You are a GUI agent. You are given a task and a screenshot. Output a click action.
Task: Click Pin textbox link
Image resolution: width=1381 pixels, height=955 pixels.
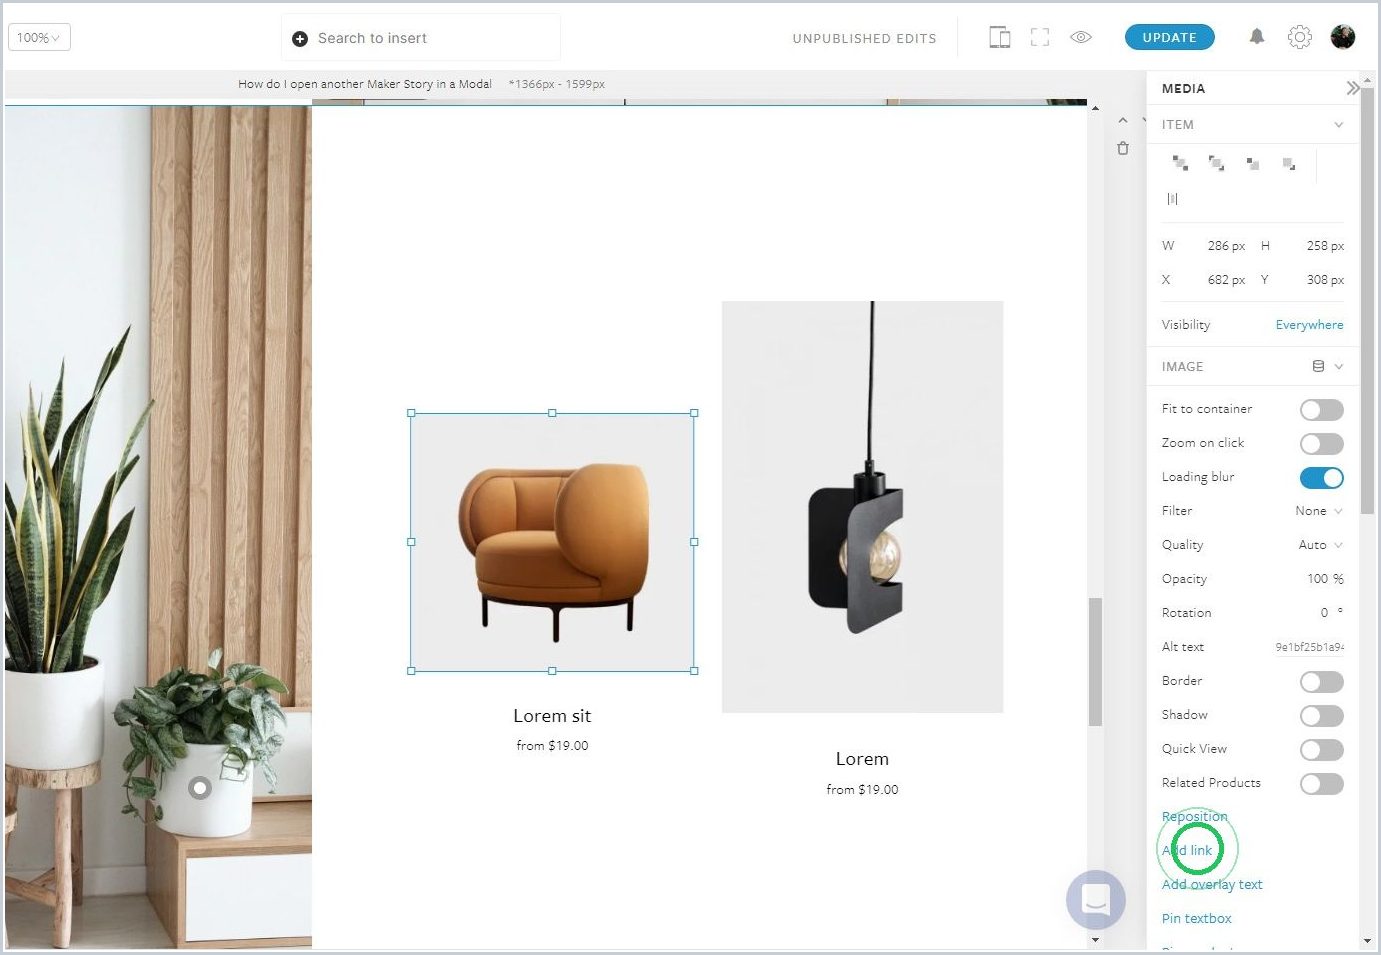point(1196,918)
